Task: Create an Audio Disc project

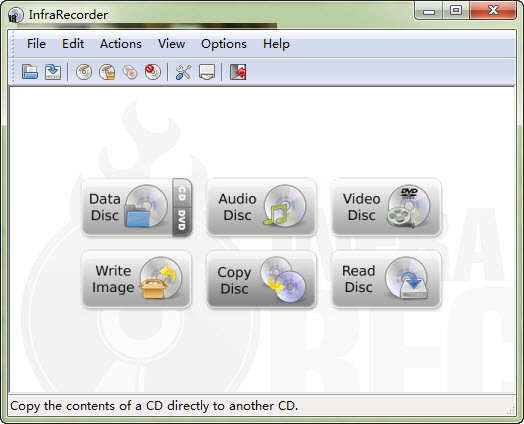Action: tap(261, 207)
